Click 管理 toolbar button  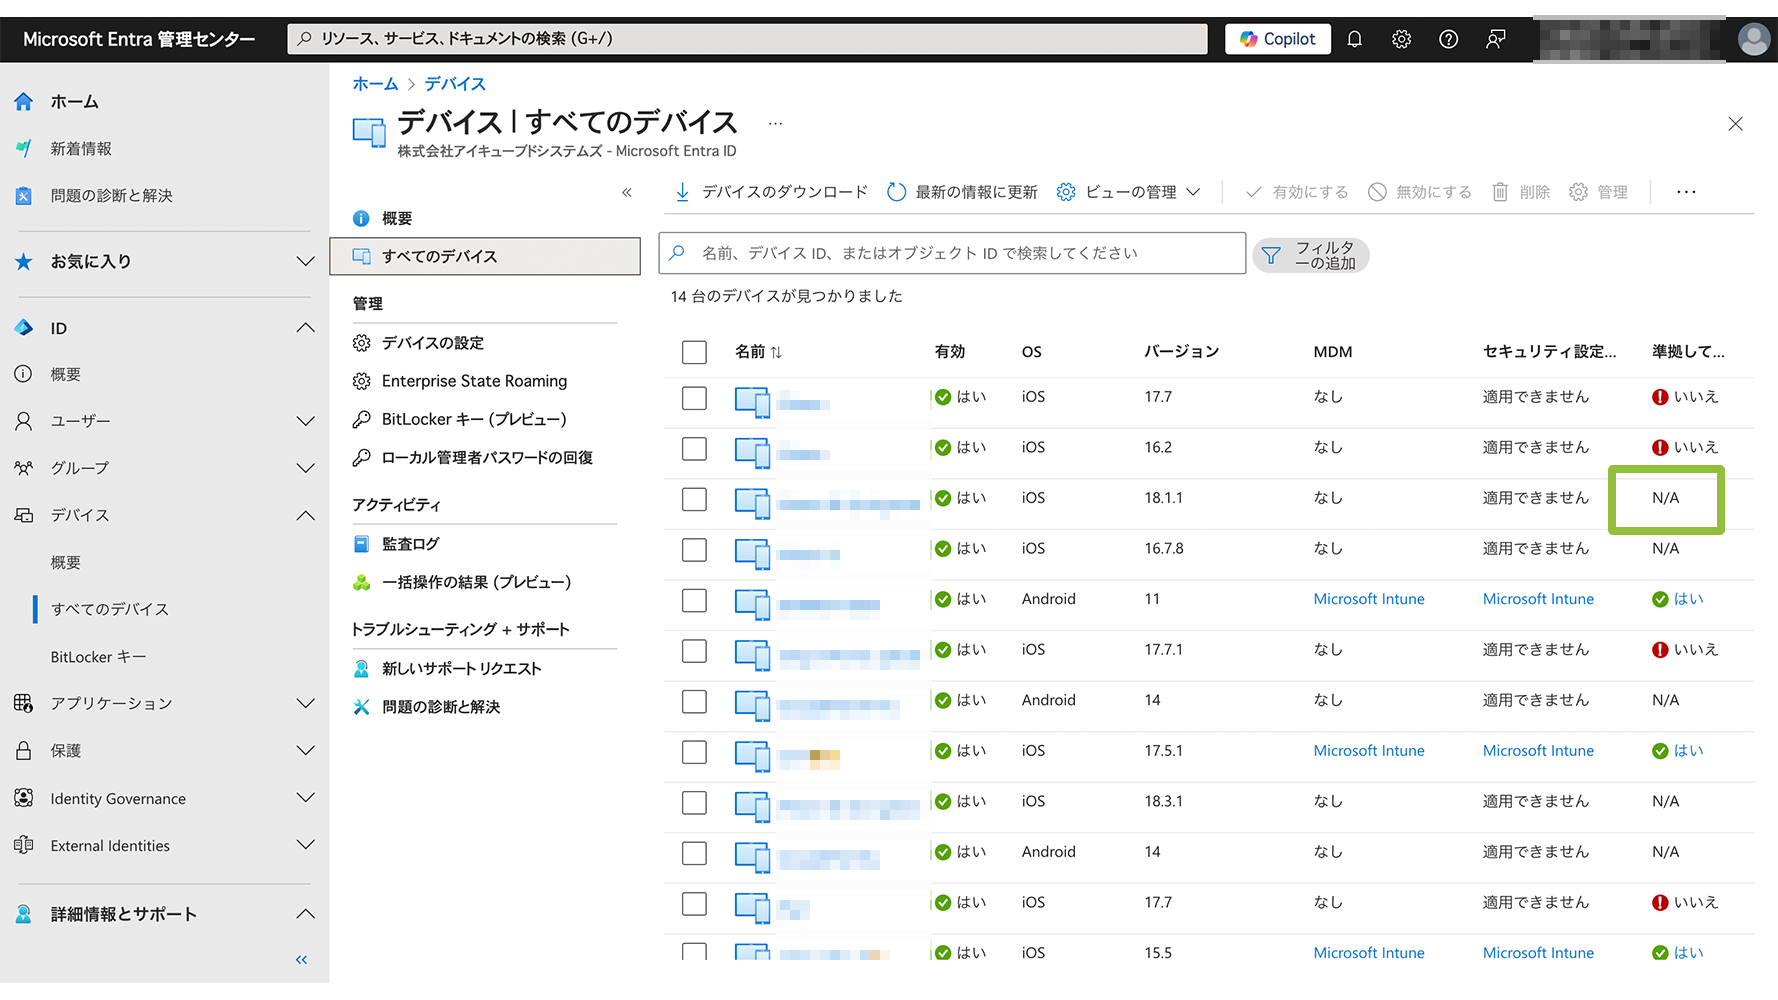1598,192
